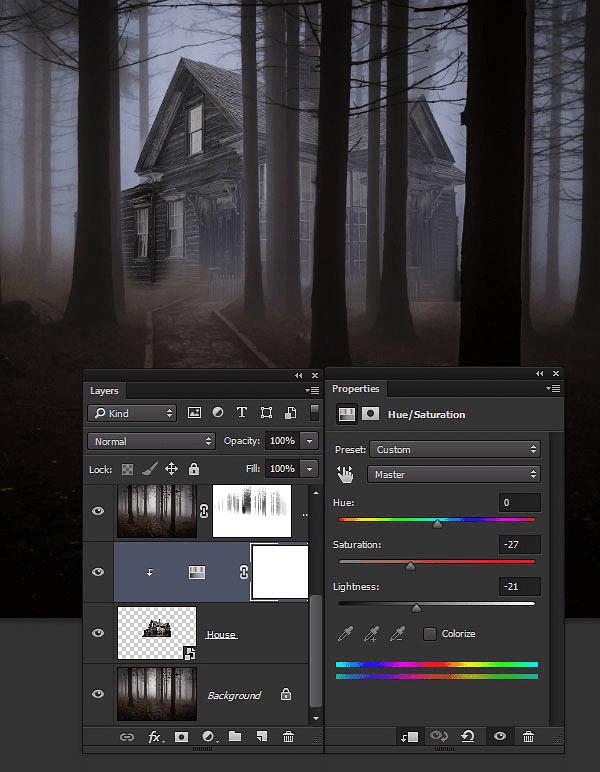Click the targeted adjustment hand tool
The image size is (600, 772).
point(345,475)
